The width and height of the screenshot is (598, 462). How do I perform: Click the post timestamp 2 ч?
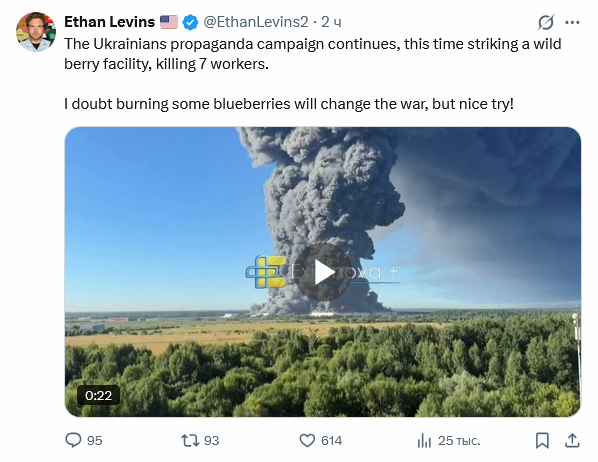point(331,22)
